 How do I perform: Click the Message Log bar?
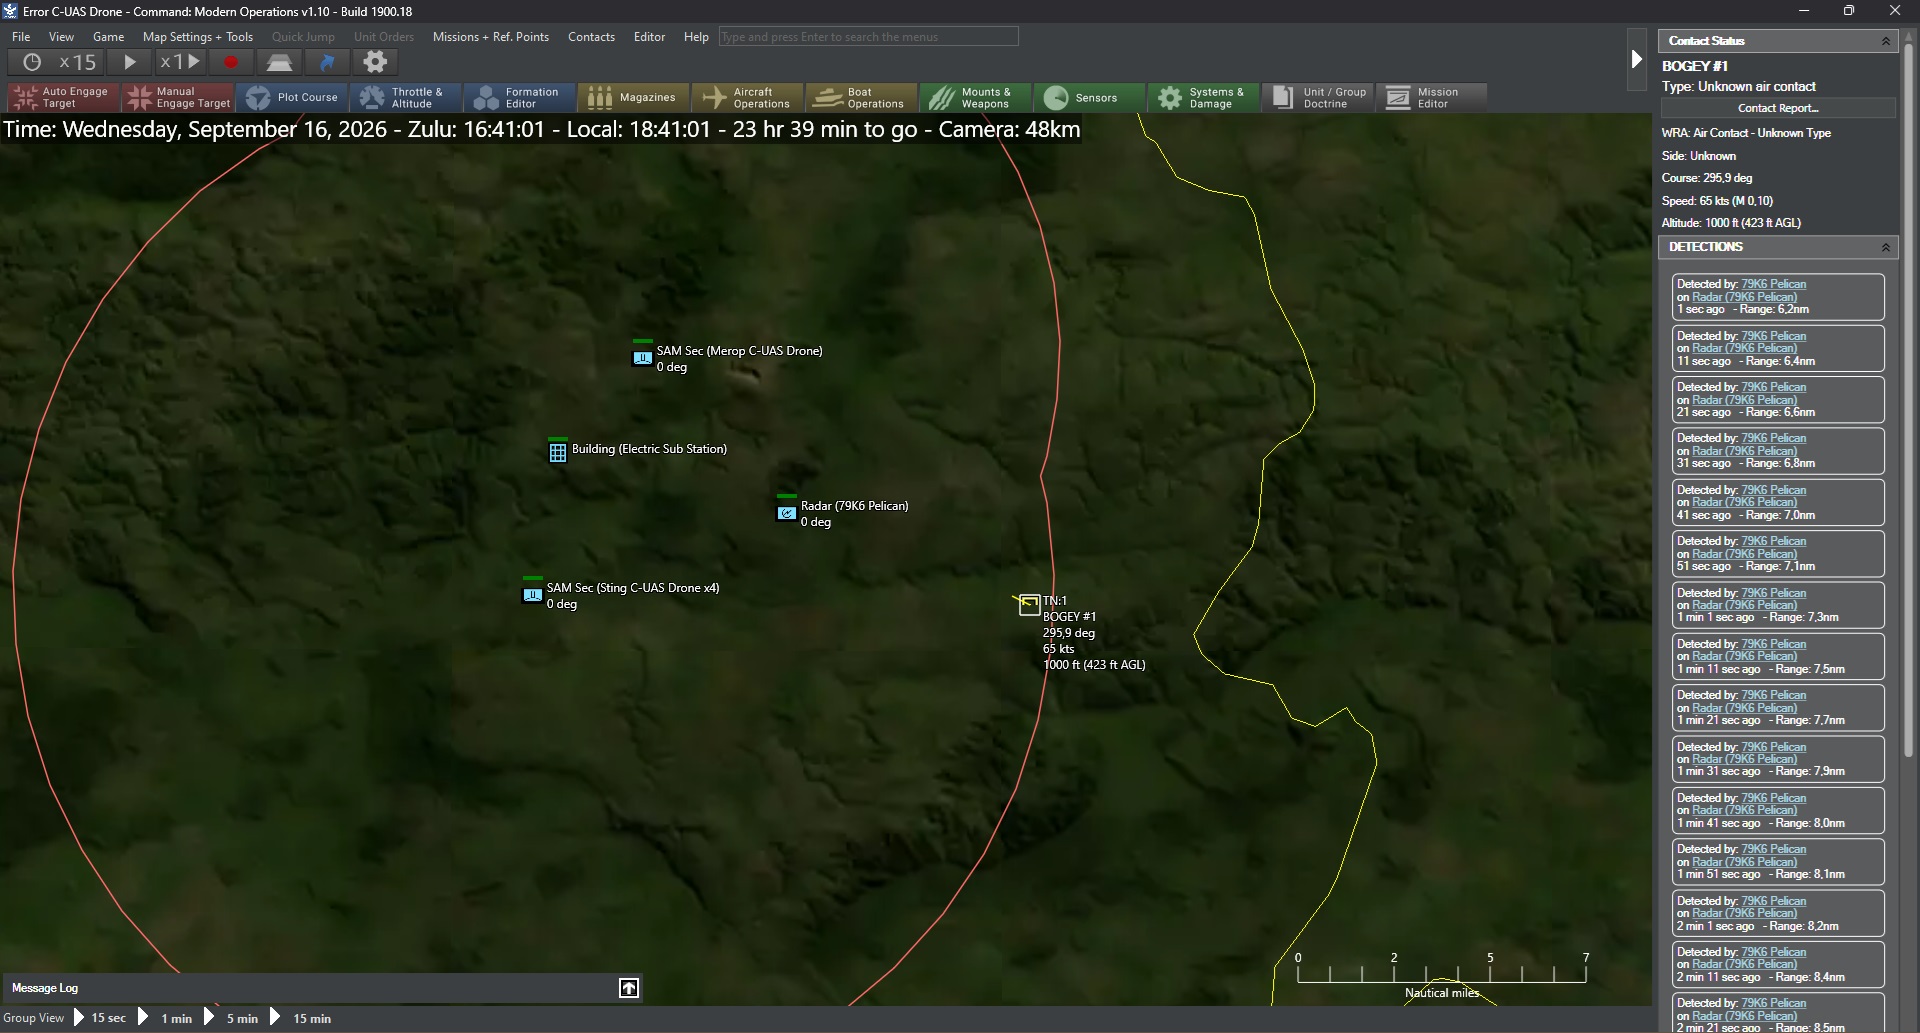(321, 988)
